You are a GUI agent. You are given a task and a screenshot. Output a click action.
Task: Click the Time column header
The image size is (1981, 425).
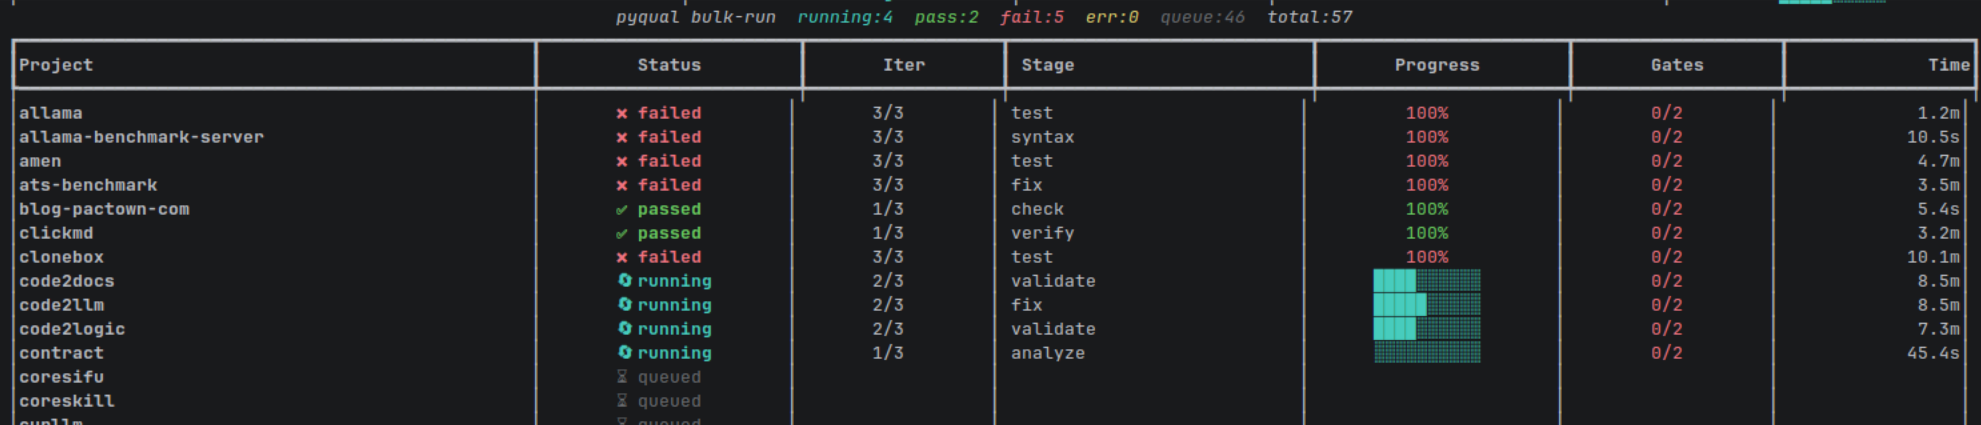point(1949,65)
